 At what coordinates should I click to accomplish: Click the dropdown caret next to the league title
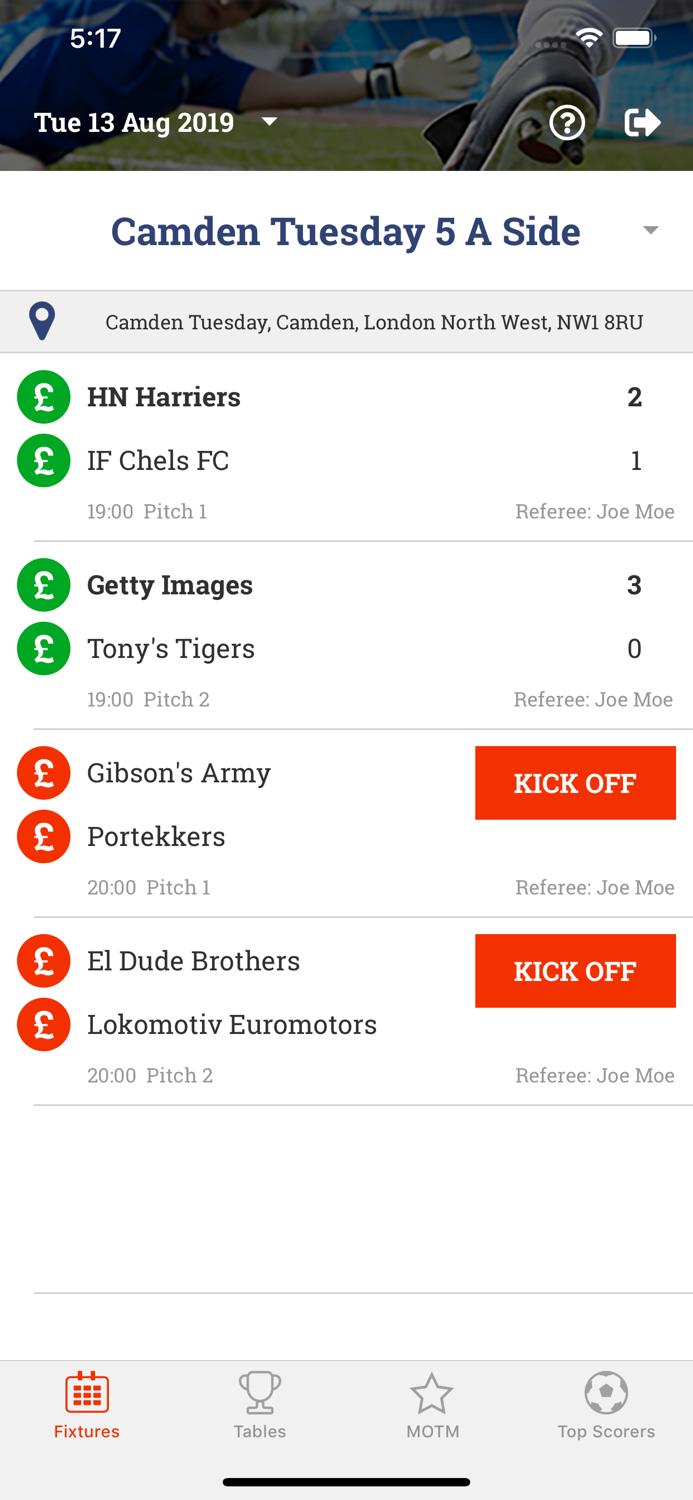(650, 230)
